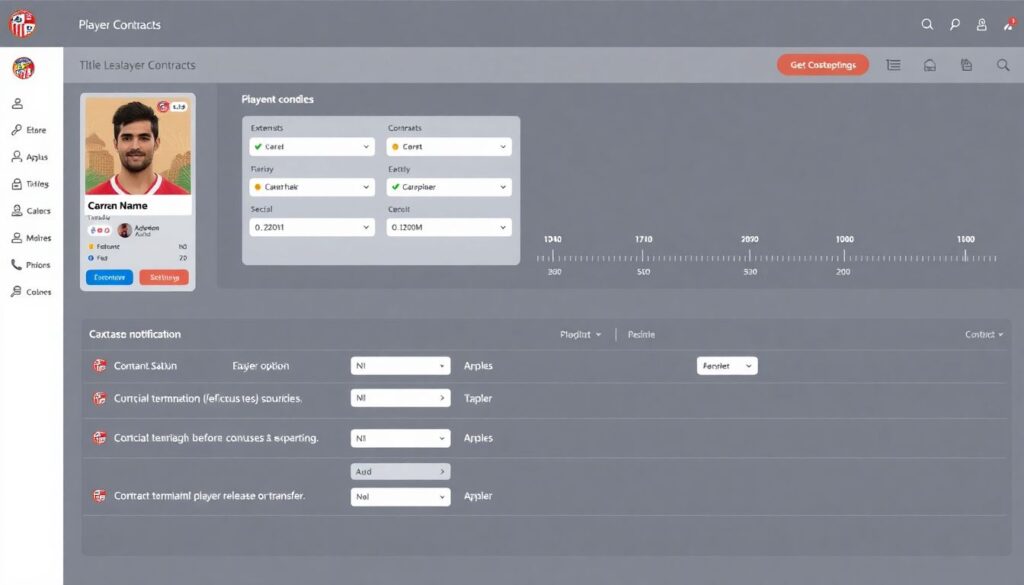Open the Ploglist menu in notification header
This screenshot has width=1024, height=585.
click(x=581, y=334)
